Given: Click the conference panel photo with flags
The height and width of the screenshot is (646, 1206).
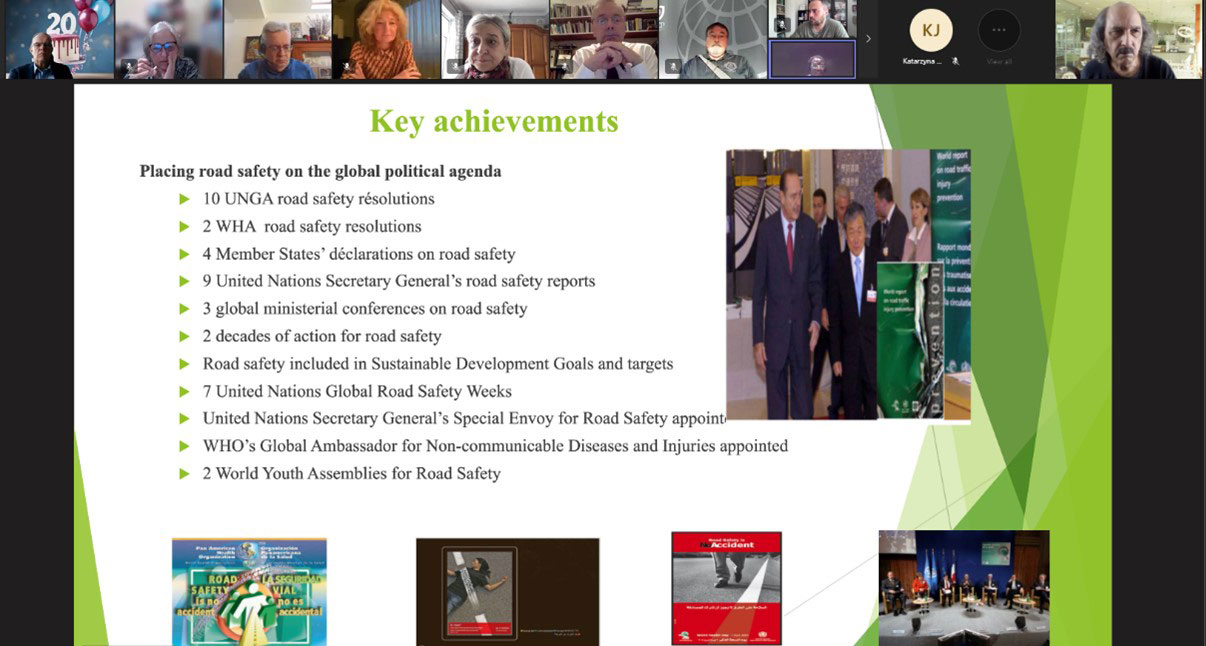Looking at the screenshot, I should [x=963, y=586].
